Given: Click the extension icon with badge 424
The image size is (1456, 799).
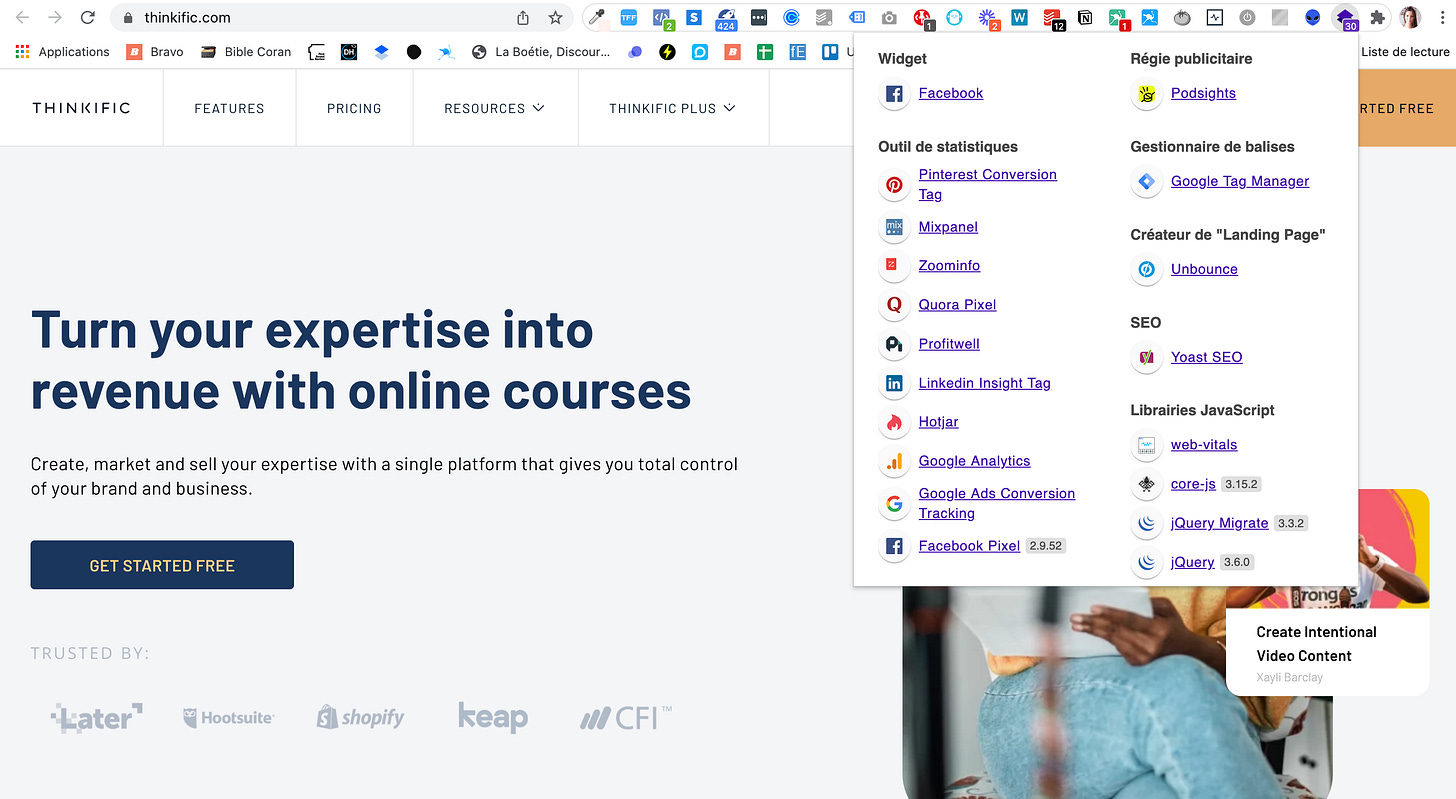Looking at the screenshot, I should point(726,18).
